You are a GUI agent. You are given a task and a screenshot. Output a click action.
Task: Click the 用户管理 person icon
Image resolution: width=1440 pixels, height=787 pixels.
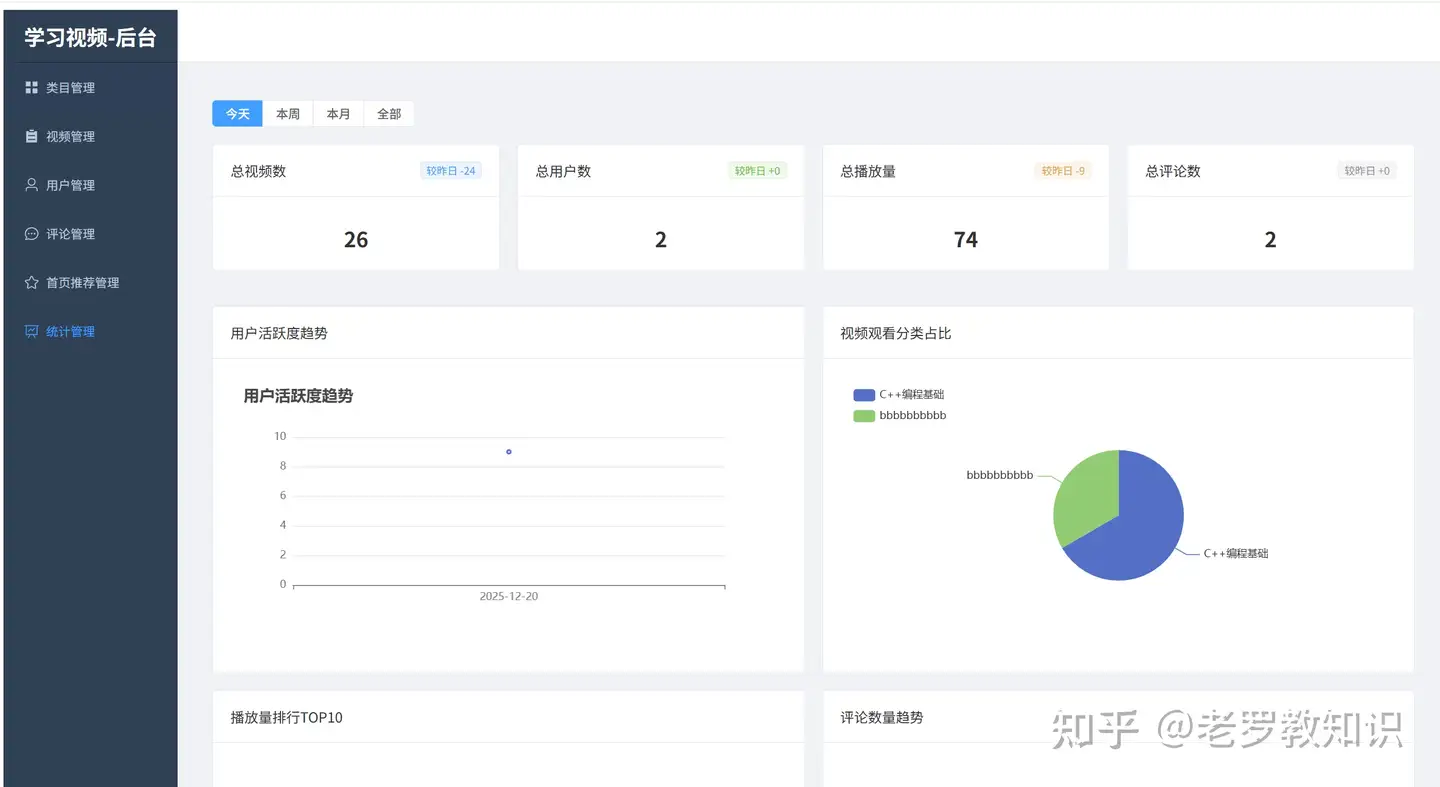click(31, 185)
